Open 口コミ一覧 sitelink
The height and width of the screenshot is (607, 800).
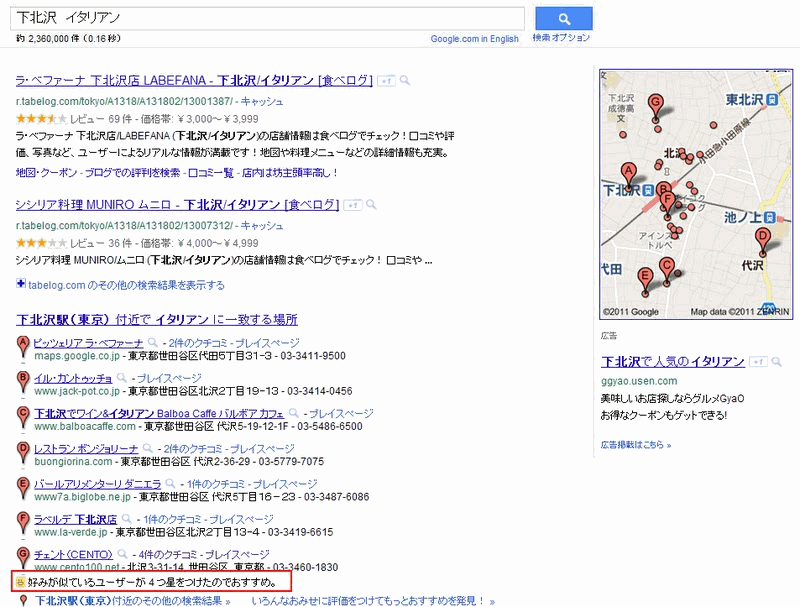click(x=211, y=173)
